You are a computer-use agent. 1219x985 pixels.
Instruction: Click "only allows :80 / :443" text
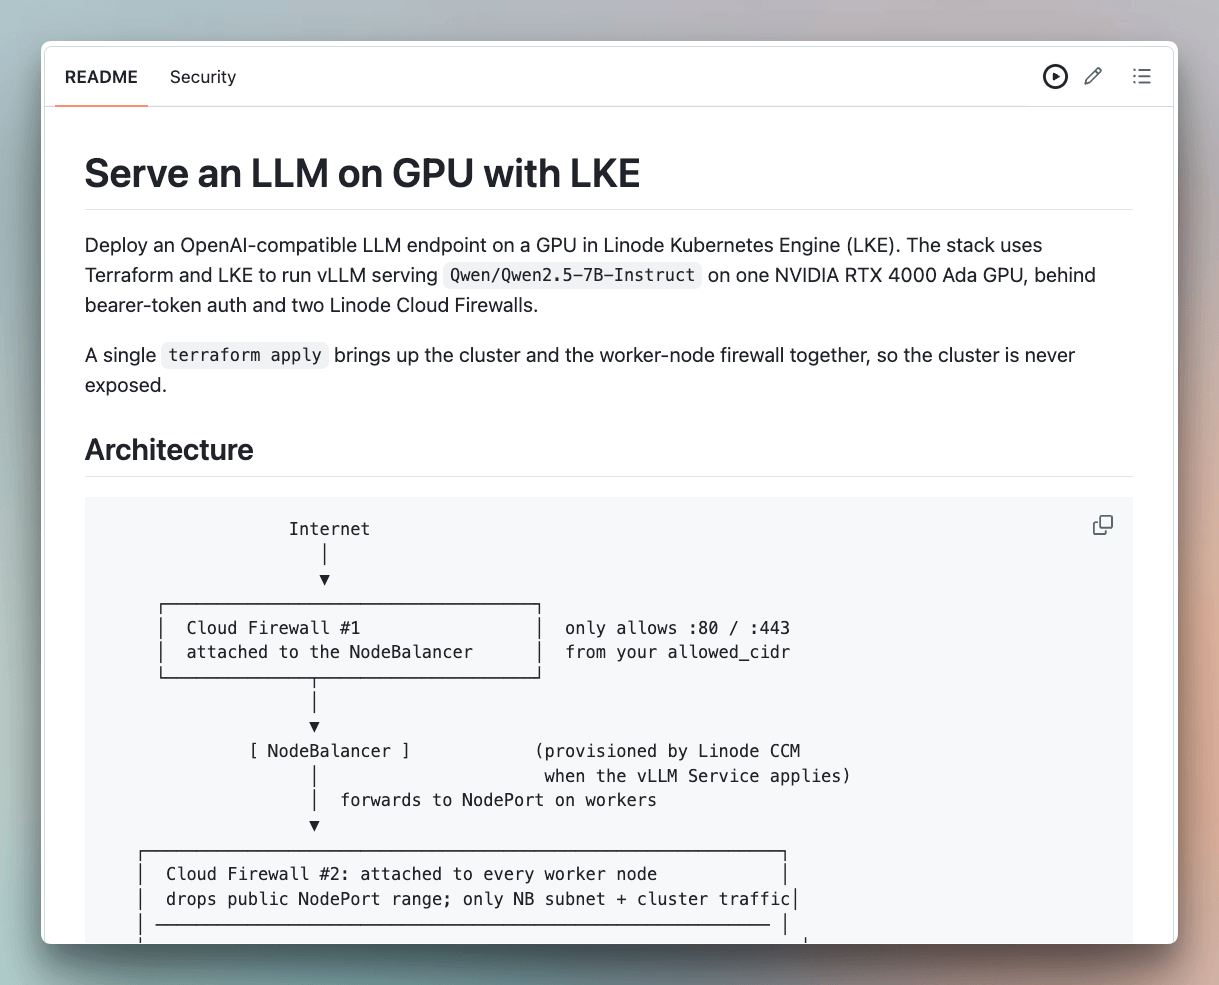[677, 628]
